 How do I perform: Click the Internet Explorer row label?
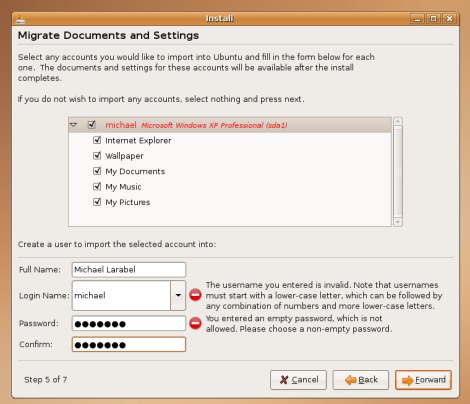coord(138,140)
